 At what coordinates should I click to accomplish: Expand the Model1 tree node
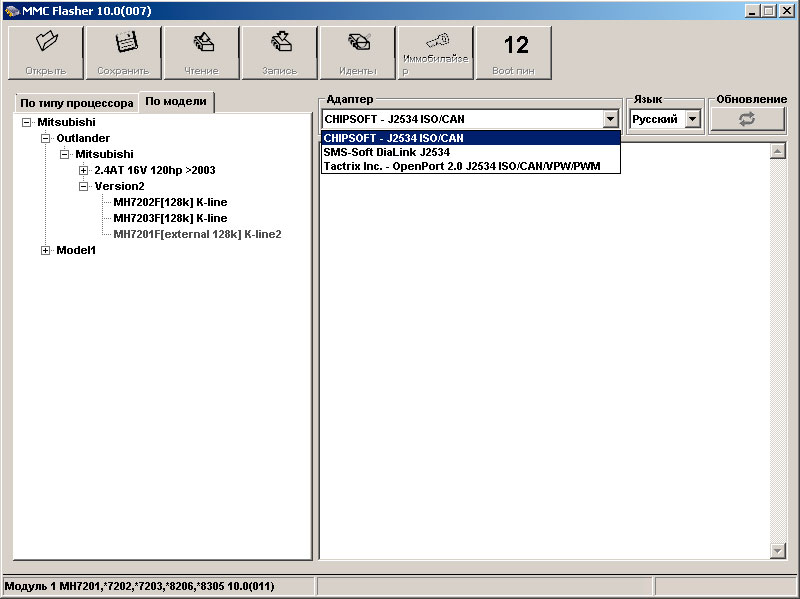45,250
